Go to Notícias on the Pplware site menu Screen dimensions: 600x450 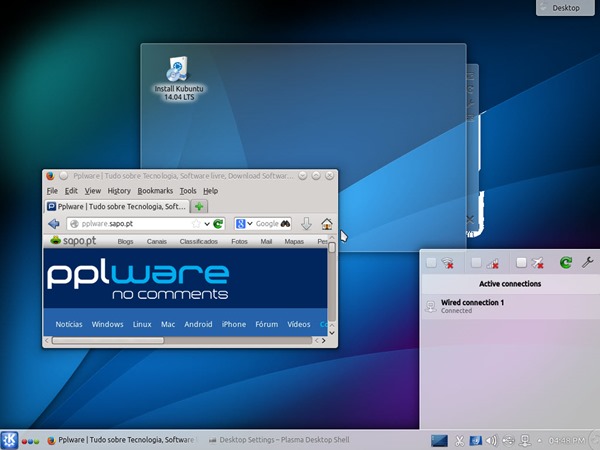69,324
